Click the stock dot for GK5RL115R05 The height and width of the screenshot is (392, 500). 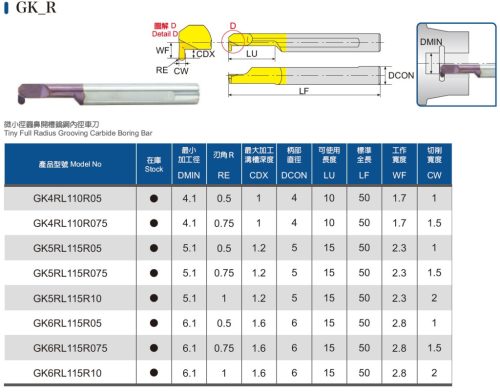154,248
